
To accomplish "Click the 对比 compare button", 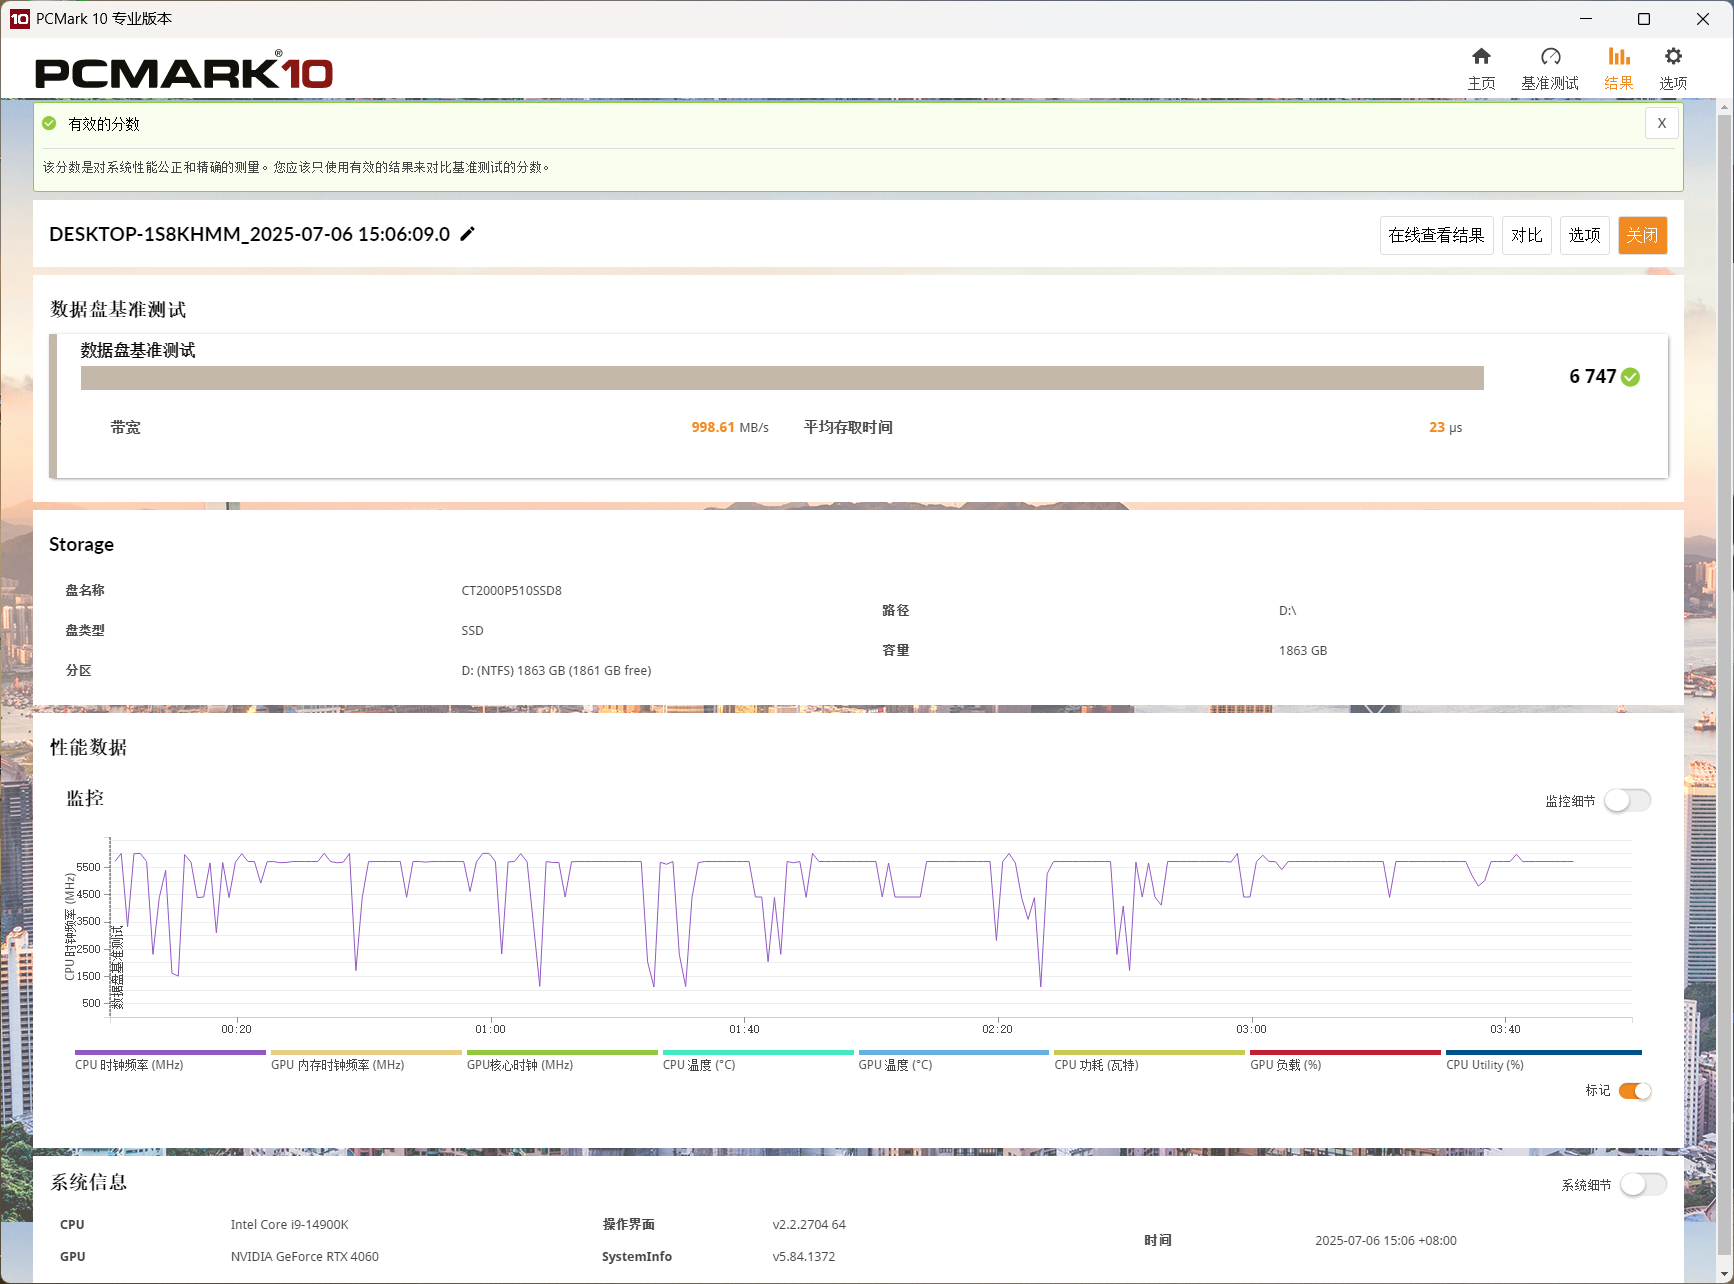I will (1526, 235).
